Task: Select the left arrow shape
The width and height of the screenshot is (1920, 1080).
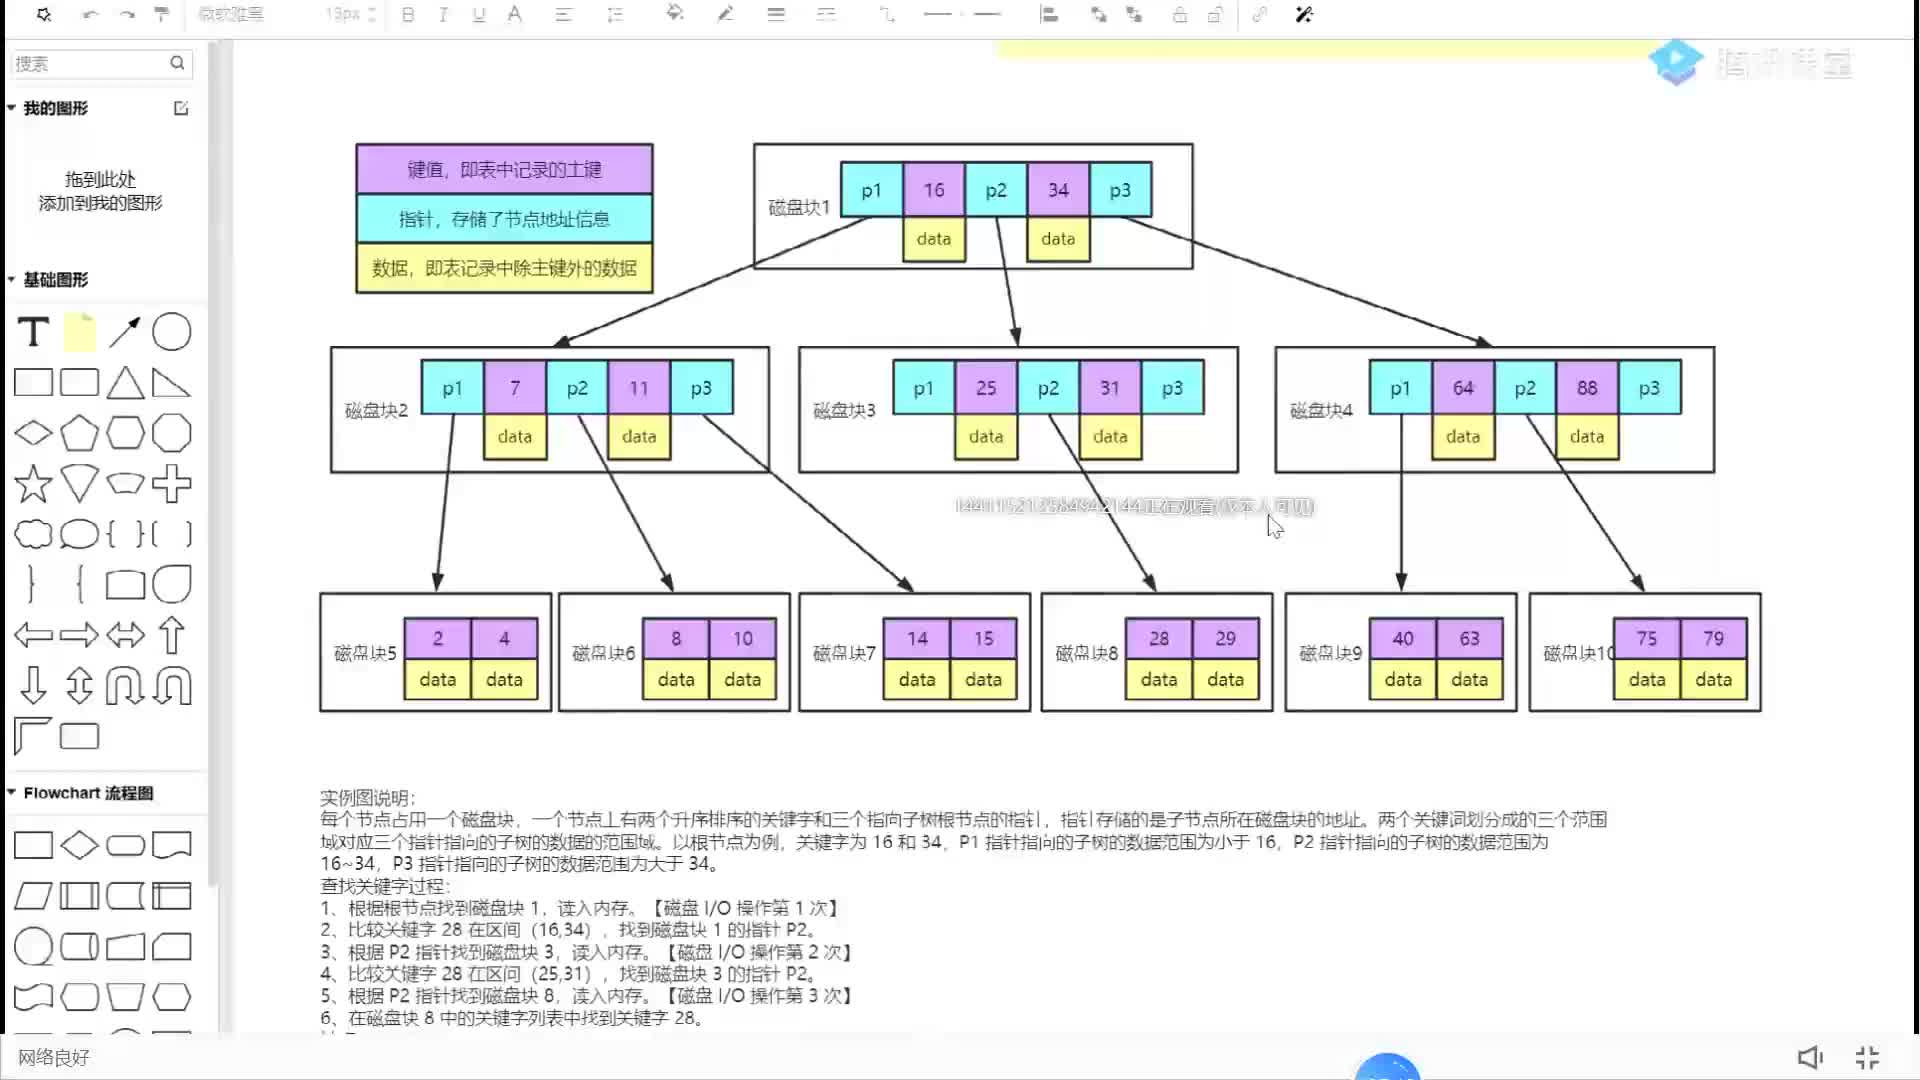Action: coord(33,635)
